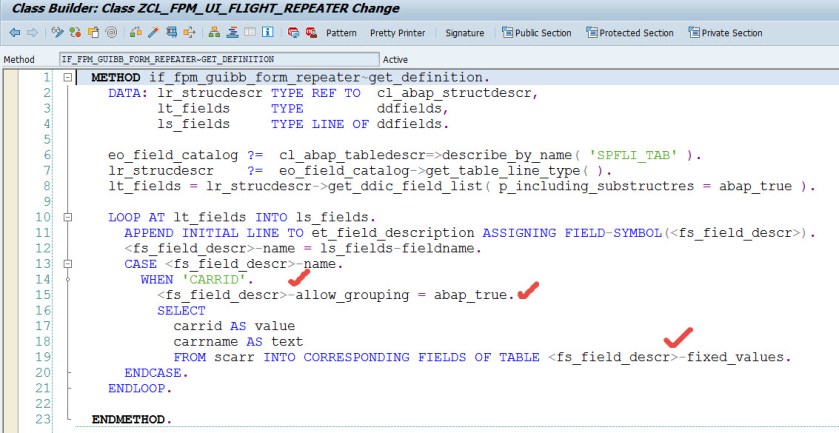The height and width of the screenshot is (433, 839).
Task: Click the Class Builder window title text
Action: (x=205, y=9)
